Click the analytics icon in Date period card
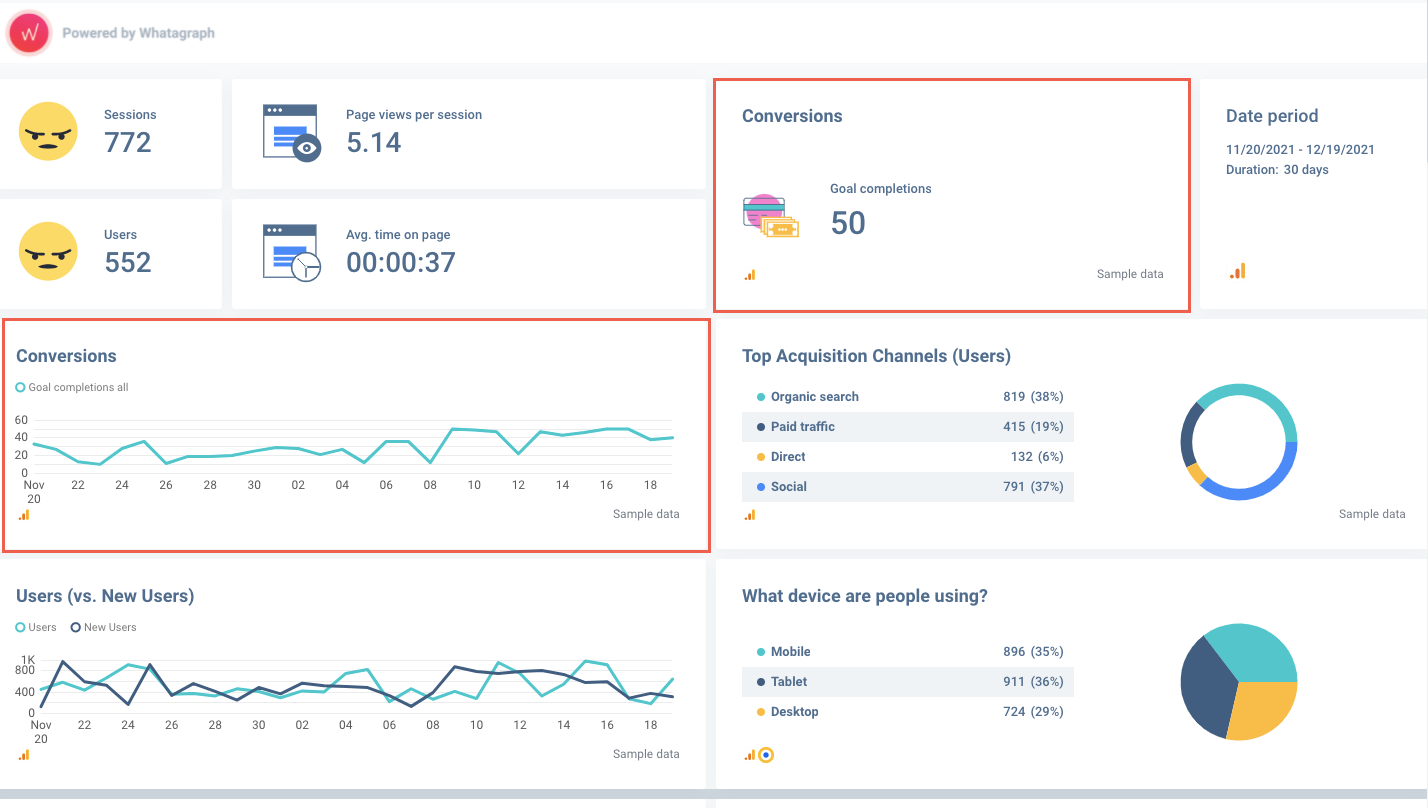1428x808 pixels. click(1238, 271)
